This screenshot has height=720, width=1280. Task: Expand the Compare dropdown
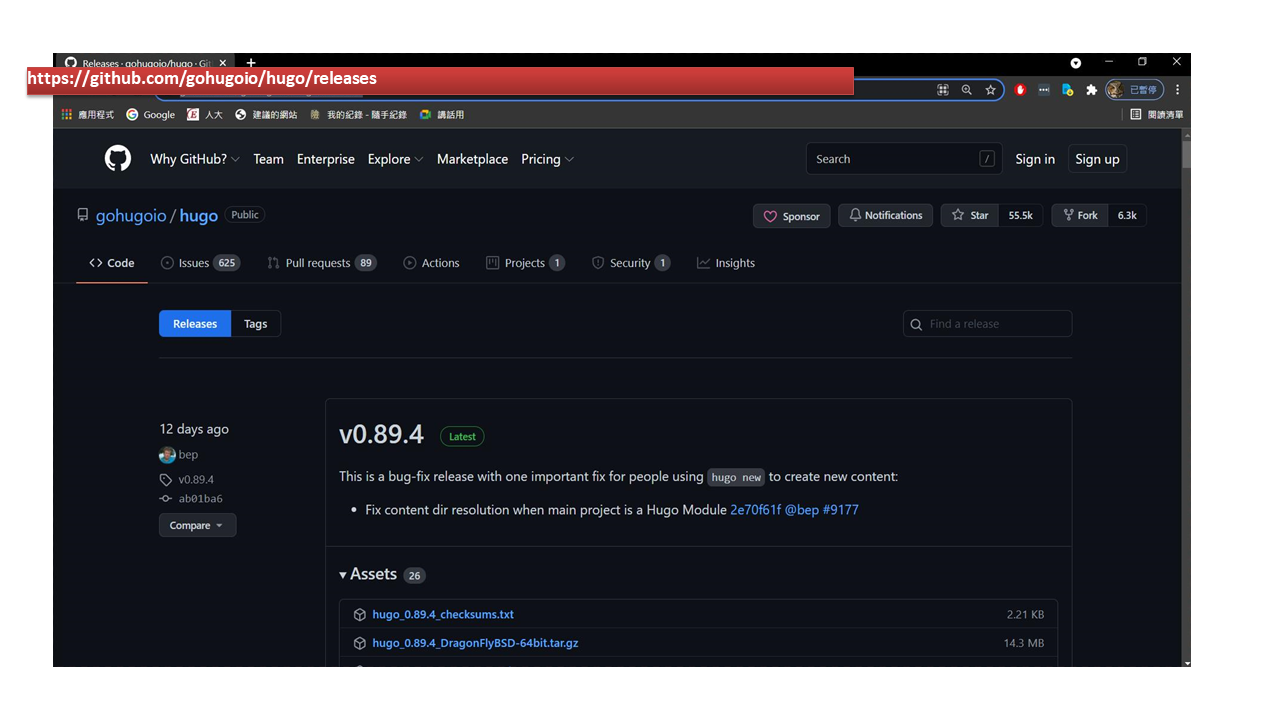click(197, 525)
